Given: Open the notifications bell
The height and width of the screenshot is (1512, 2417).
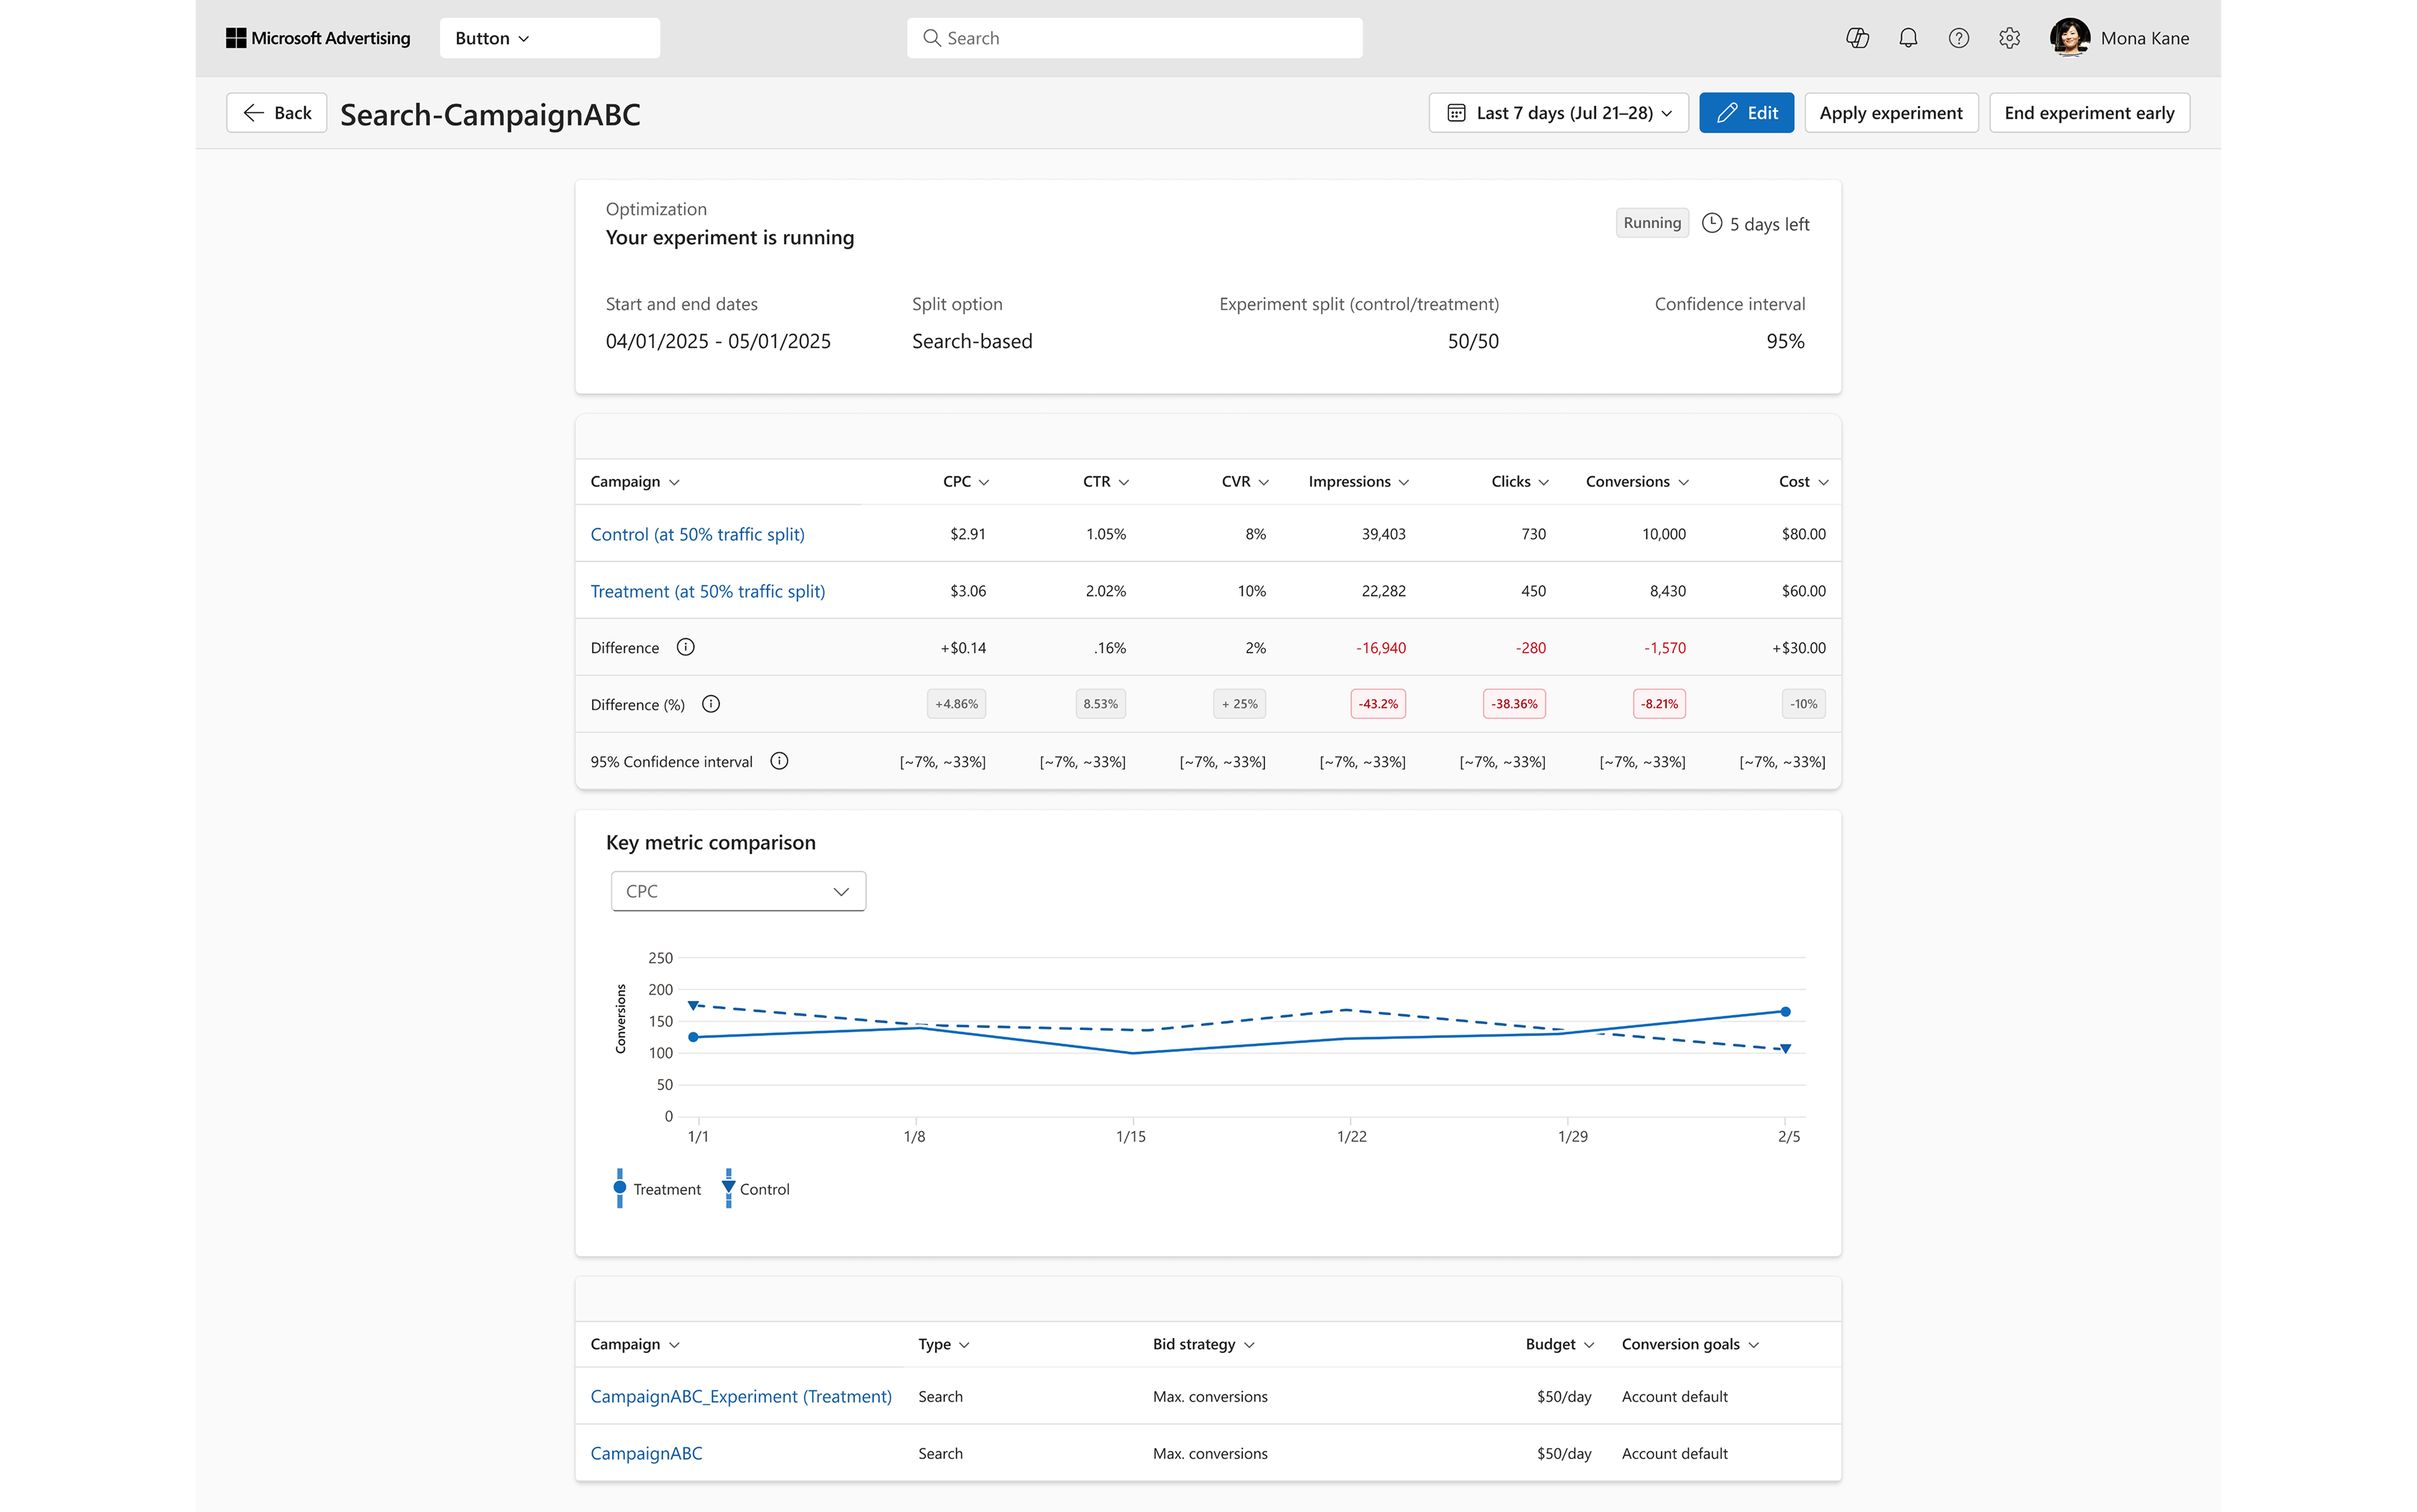Looking at the screenshot, I should coord(1908,38).
